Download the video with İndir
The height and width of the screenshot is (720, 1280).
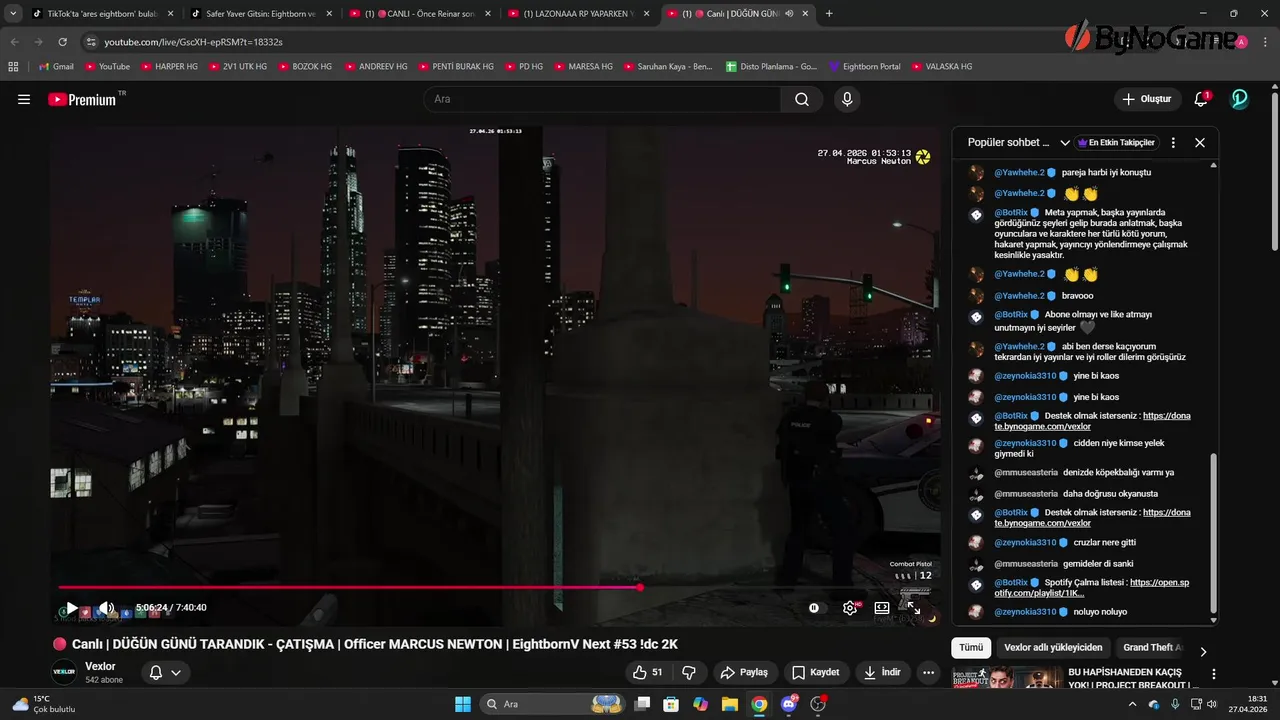pyautogui.click(x=883, y=672)
